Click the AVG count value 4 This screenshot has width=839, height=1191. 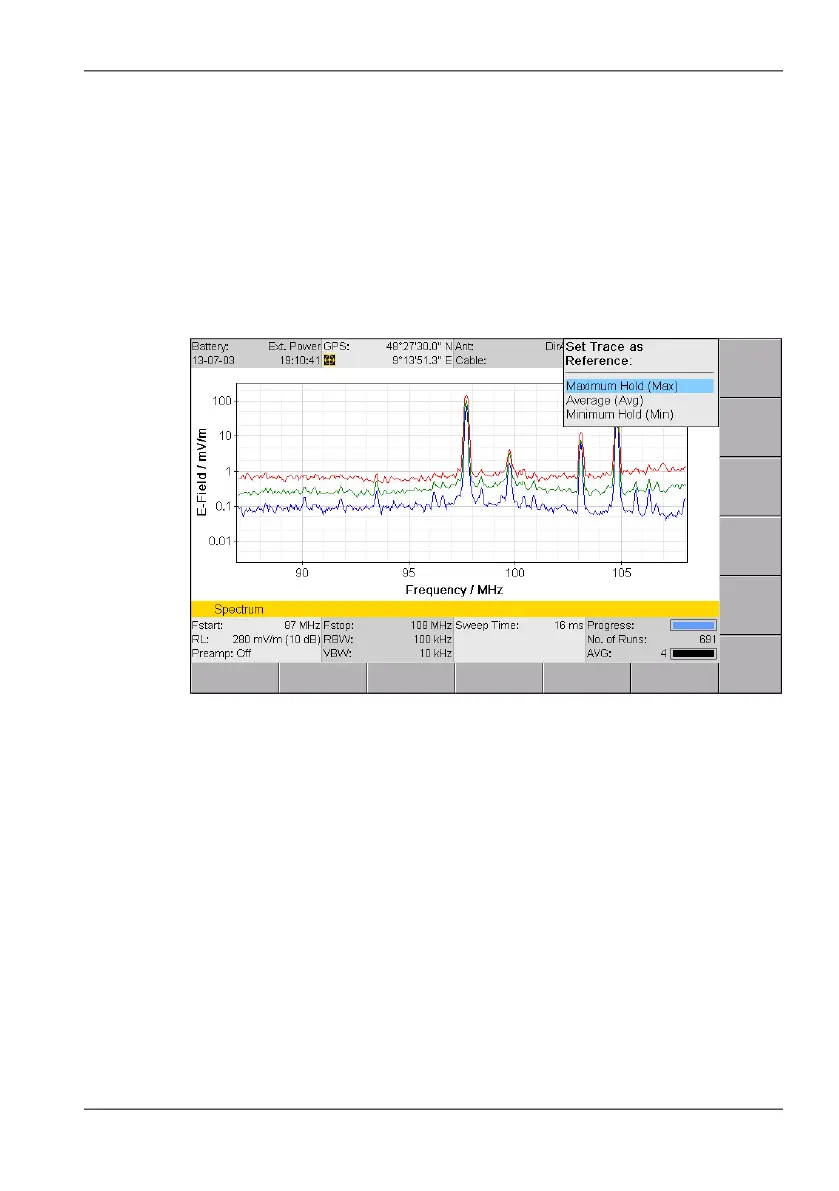coord(664,653)
